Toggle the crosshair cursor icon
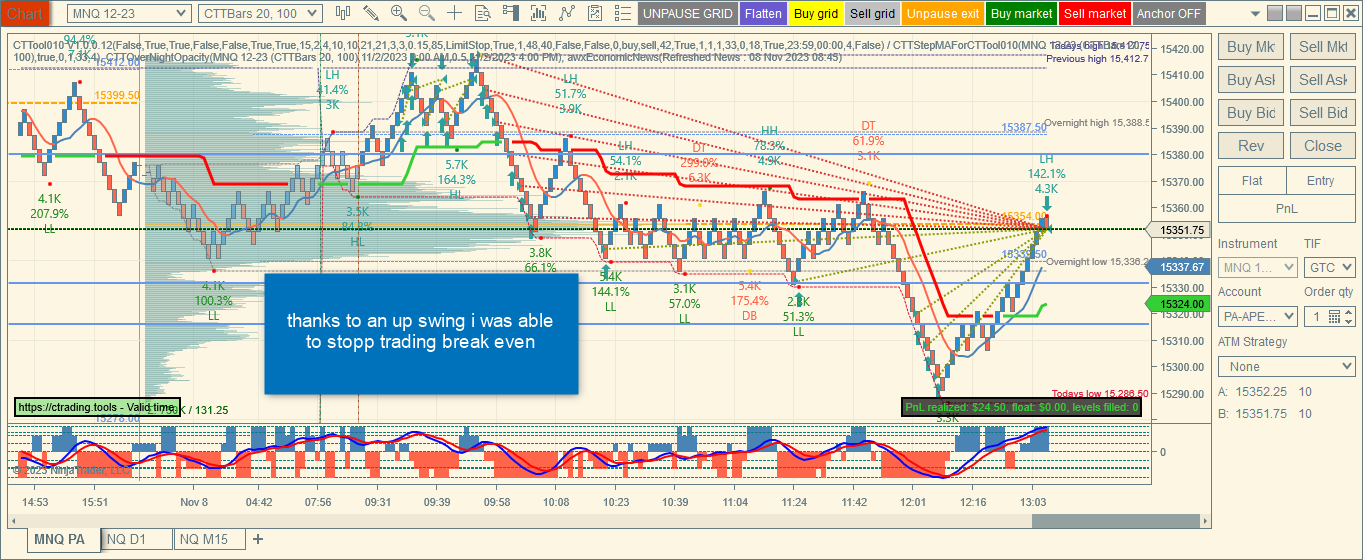This screenshot has width=1363, height=560. coord(455,13)
